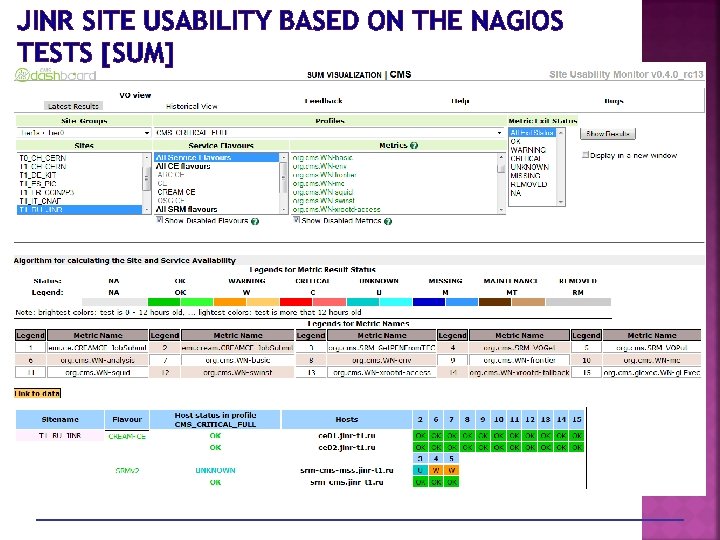Image resolution: width=720 pixels, height=540 pixels.
Task: Click host srm-cms-mss.jinr-t1.ru in the table
Action: coord(347,470)
